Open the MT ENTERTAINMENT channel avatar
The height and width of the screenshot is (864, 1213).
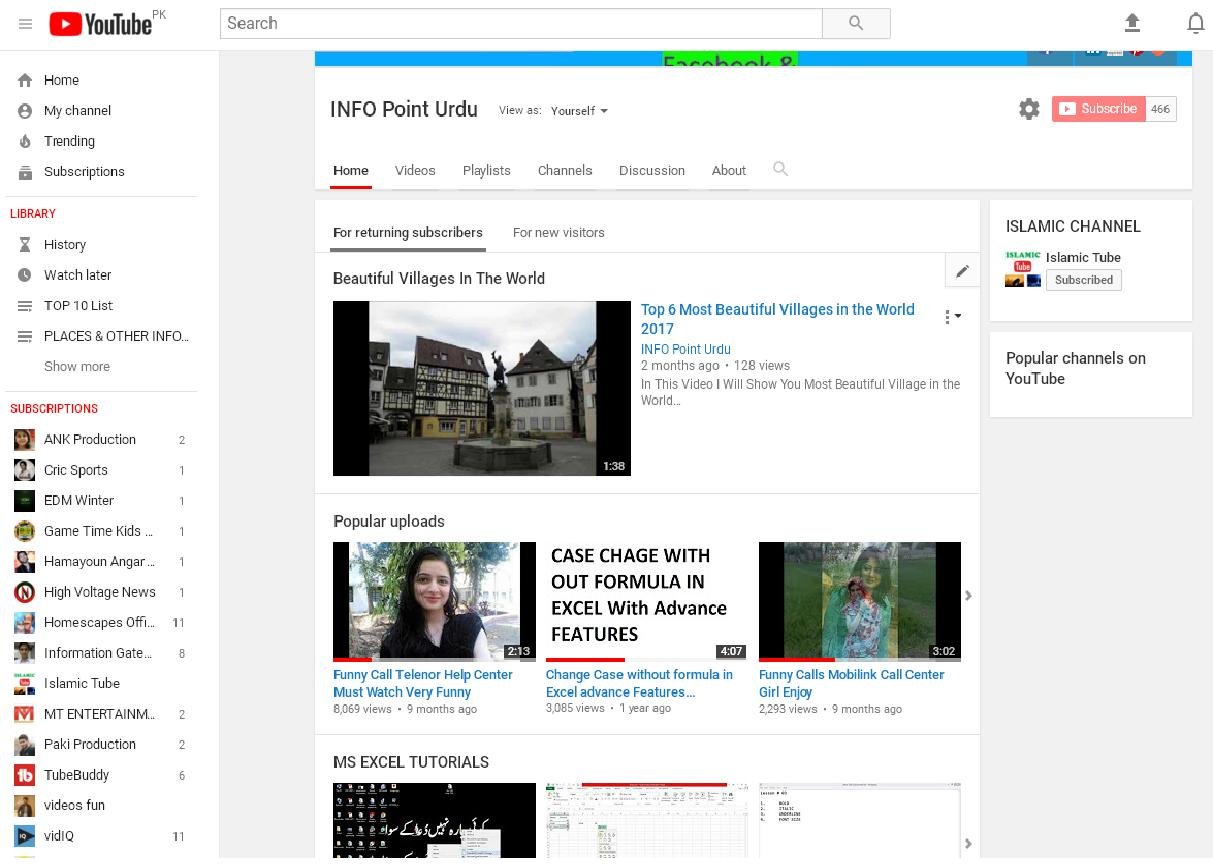[25, 714]
